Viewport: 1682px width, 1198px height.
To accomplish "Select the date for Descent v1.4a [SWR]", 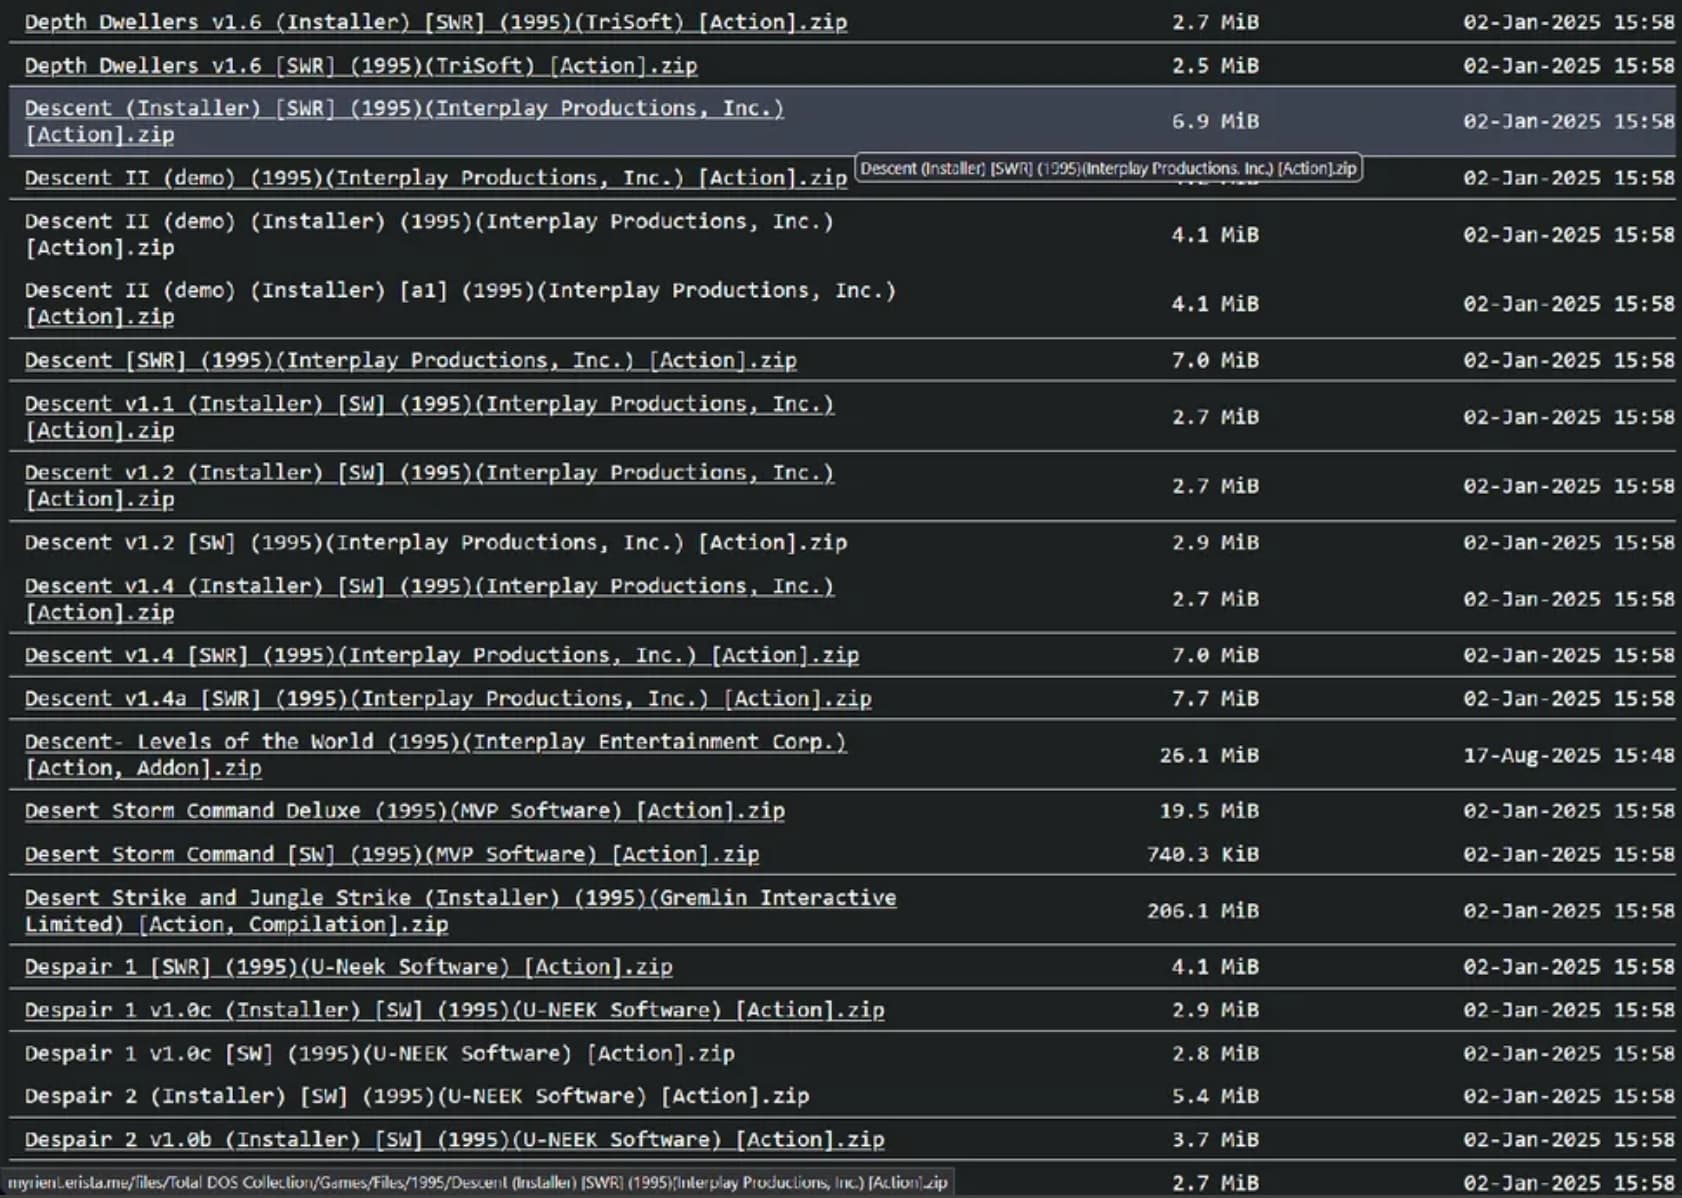I will (x=1569, y=698).
